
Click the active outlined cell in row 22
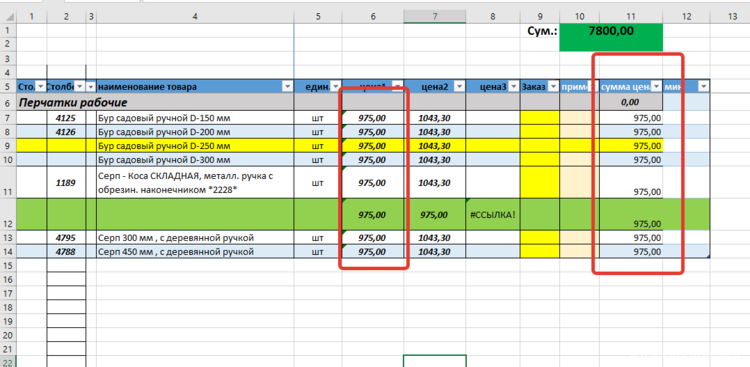coord(435,361)
